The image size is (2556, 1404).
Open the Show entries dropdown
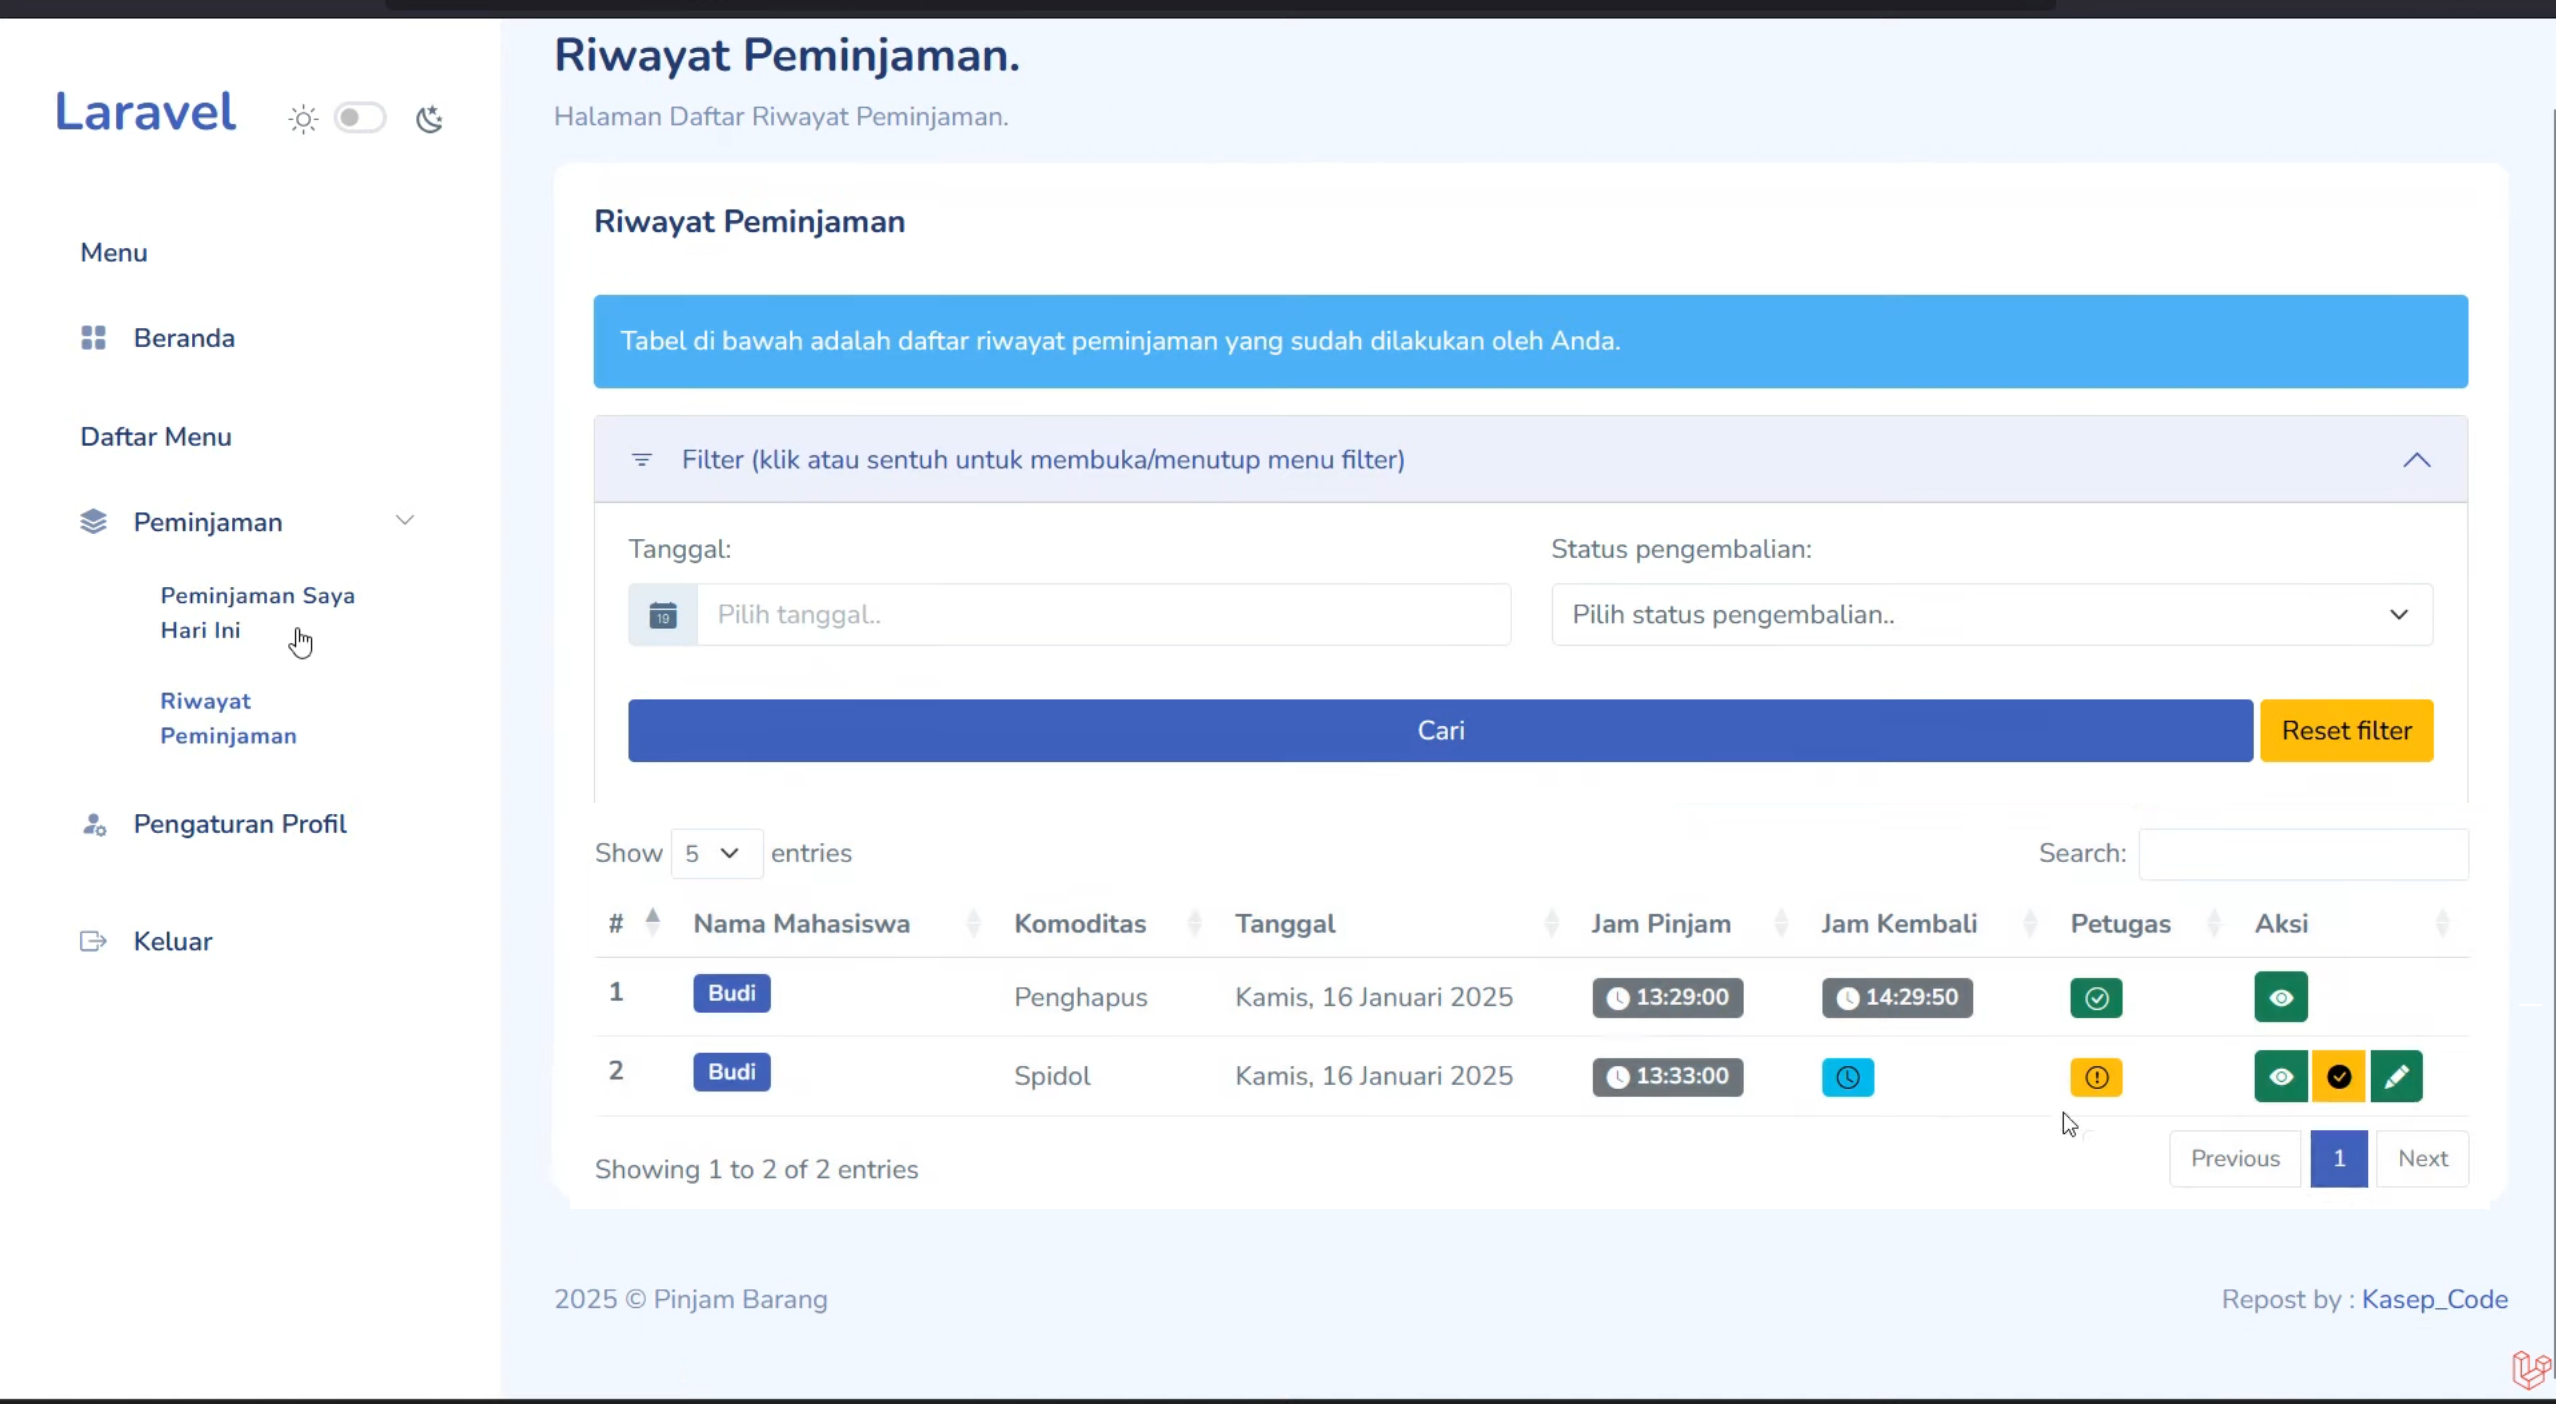coord(716,854)
